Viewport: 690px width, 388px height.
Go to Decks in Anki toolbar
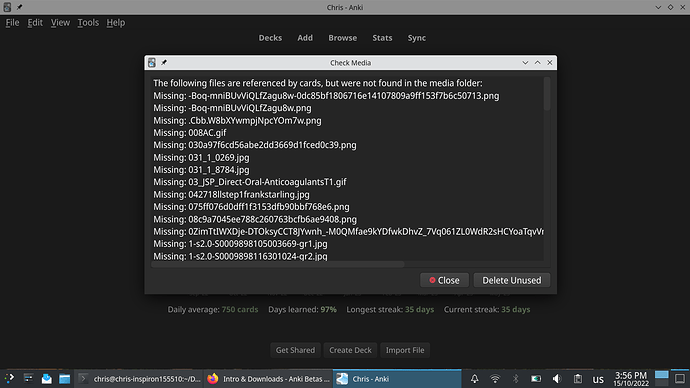[270, 38]
